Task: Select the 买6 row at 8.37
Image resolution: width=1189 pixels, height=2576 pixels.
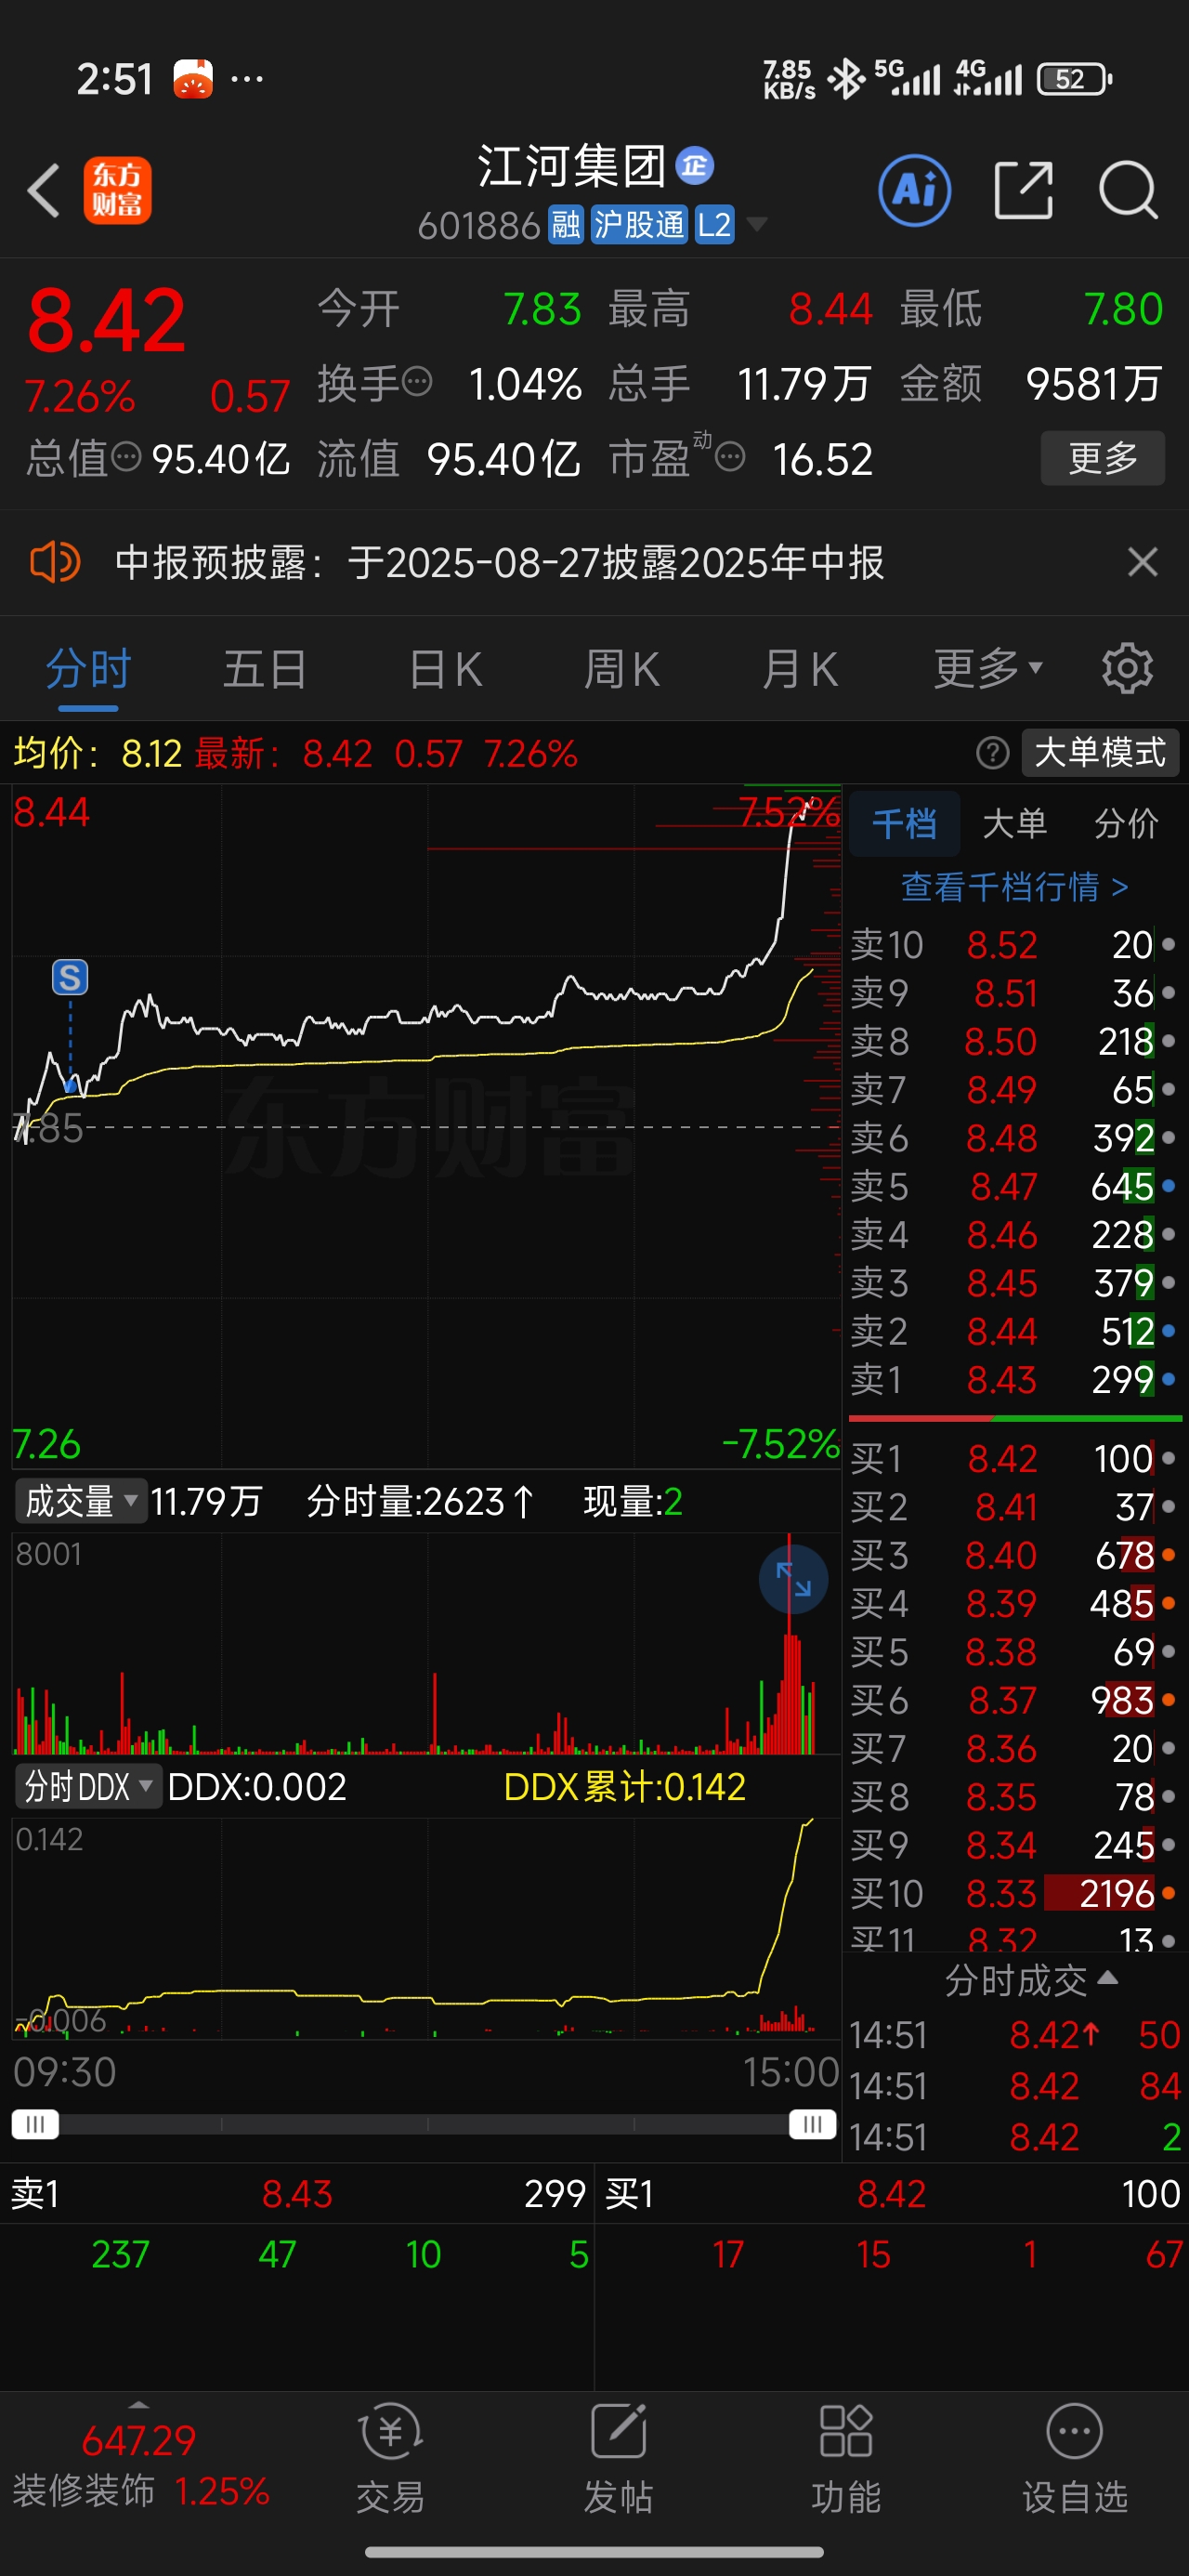Action: coord(1014,1700)
